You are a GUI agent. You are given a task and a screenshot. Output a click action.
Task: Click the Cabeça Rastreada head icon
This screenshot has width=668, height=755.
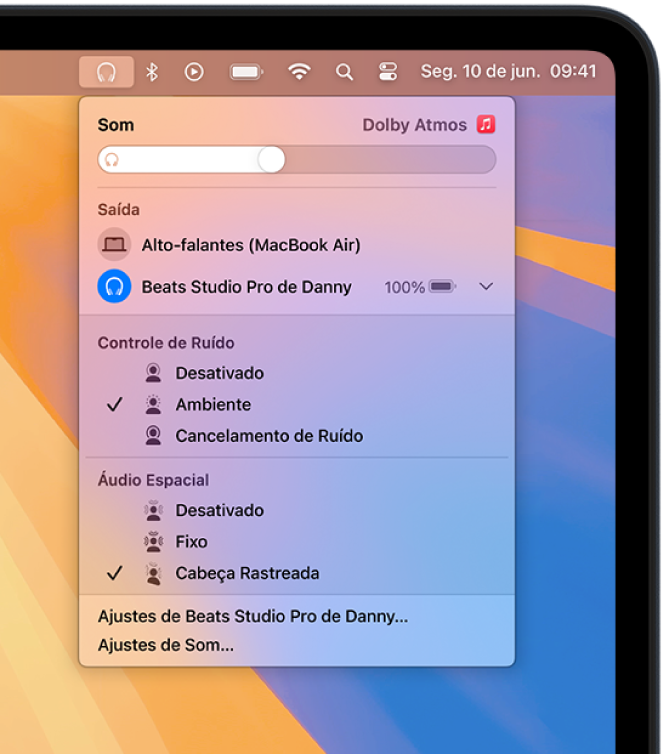pos(154,573)
